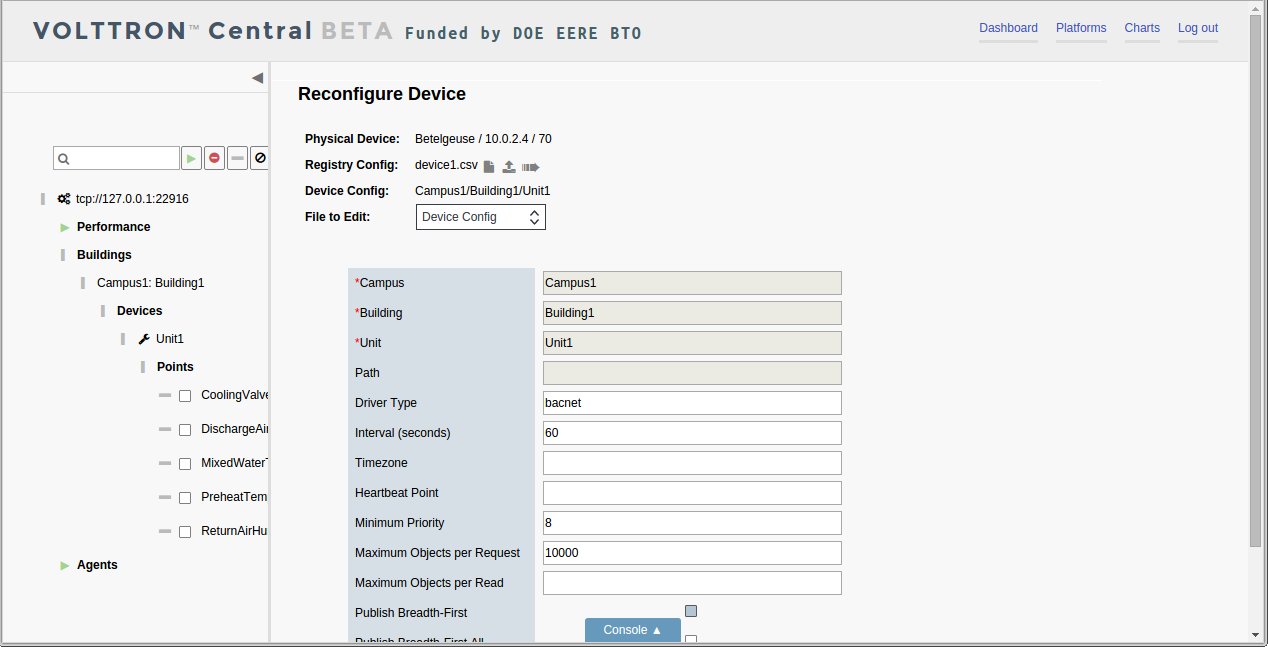Check the MixedWater point checkbox
This screenshot has width=1268, height=647.
coord(185,464)
